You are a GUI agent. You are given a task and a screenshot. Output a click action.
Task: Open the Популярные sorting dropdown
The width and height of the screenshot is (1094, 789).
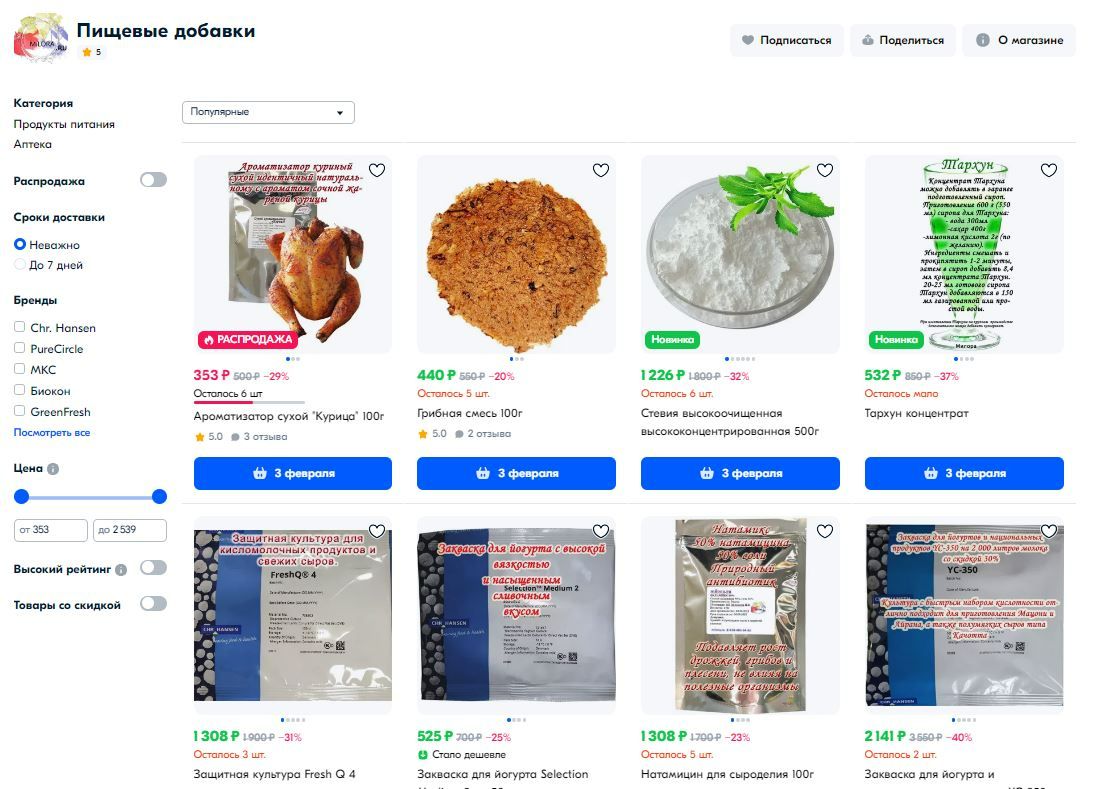point(268,112)
